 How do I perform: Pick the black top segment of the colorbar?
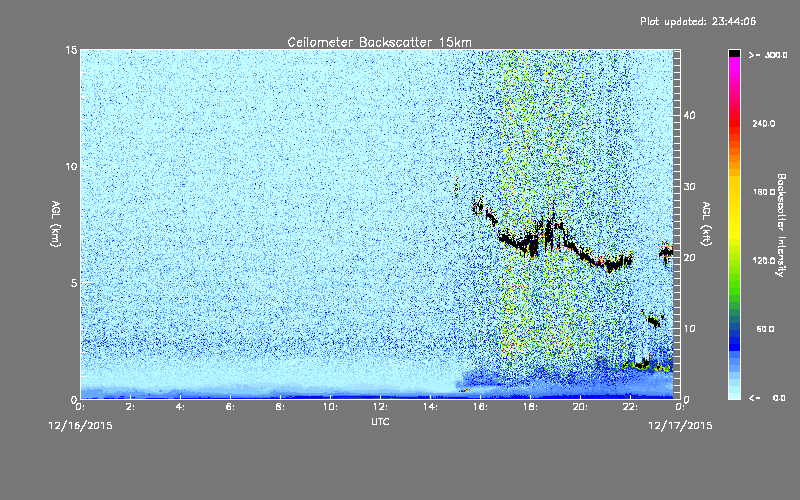tap(734, 53)
